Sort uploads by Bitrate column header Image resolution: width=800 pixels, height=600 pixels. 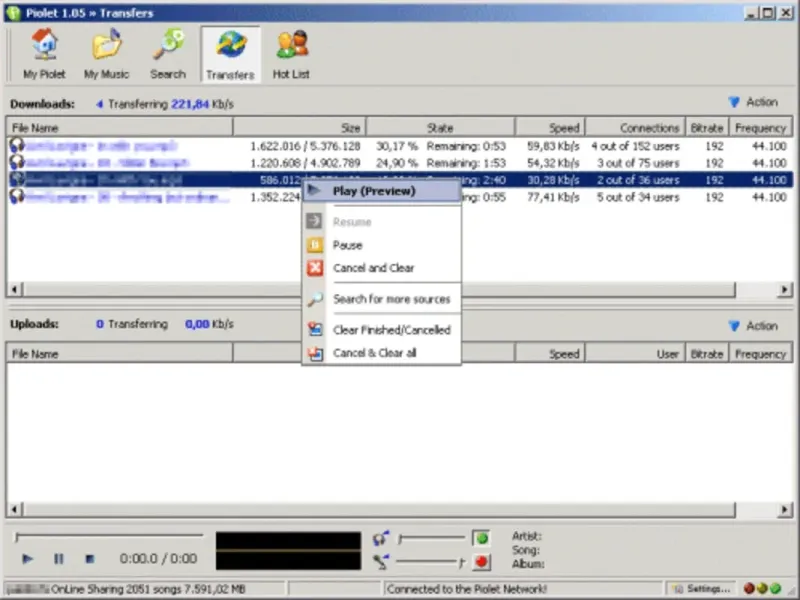707,354
